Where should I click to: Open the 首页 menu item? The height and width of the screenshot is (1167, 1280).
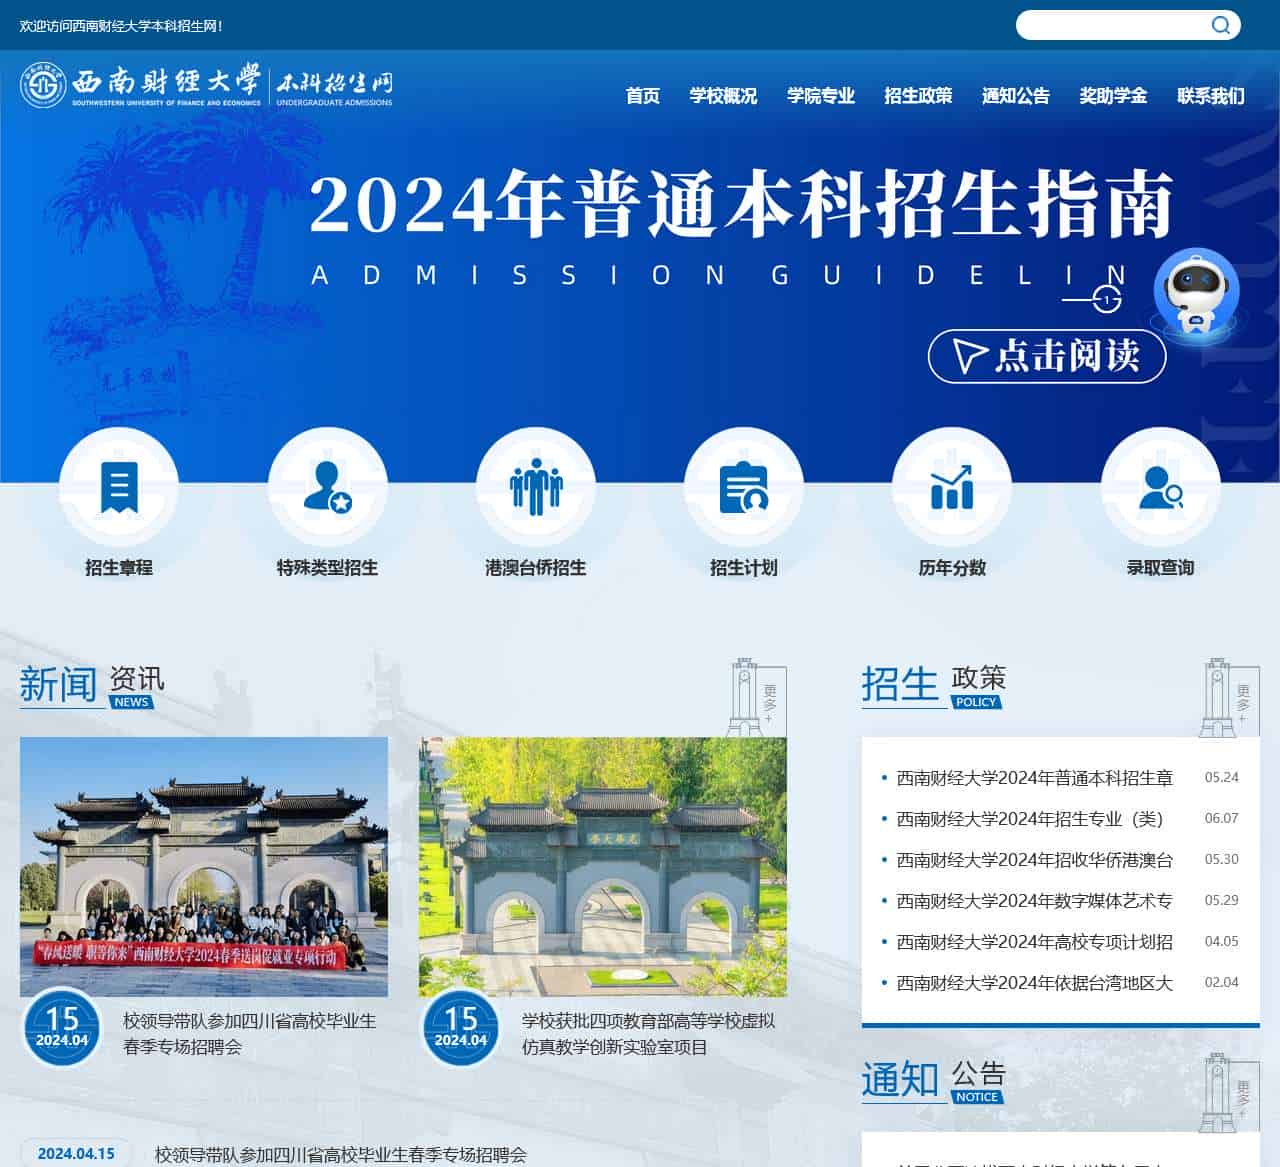643,96
